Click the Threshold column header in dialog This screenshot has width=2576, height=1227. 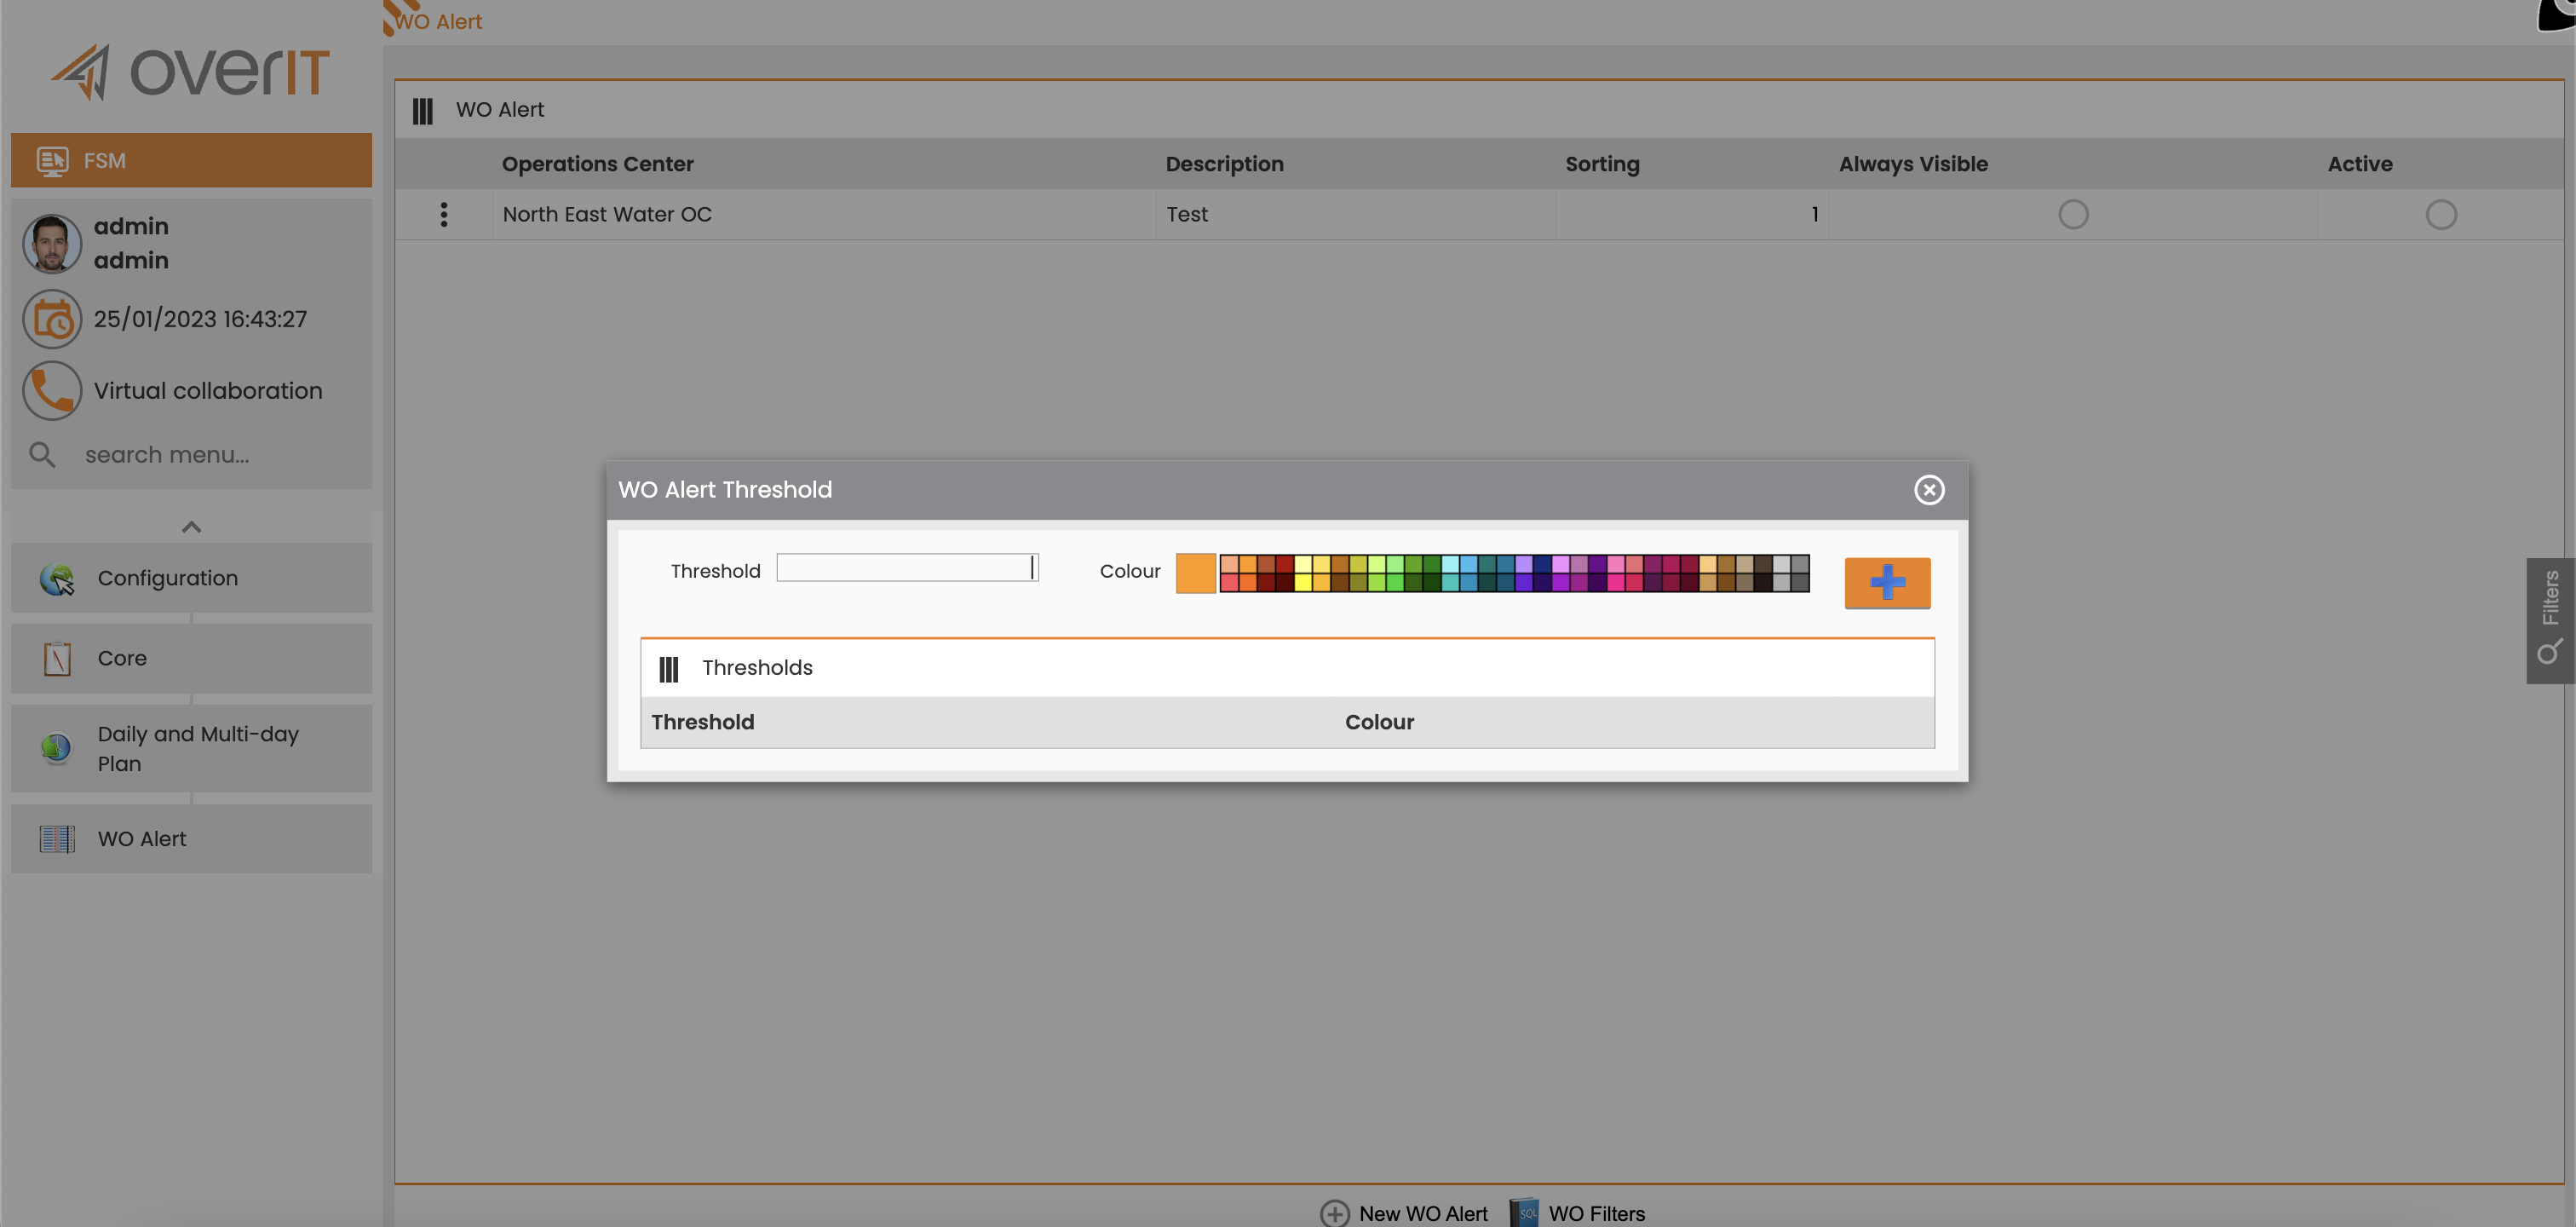pos(703,722)
